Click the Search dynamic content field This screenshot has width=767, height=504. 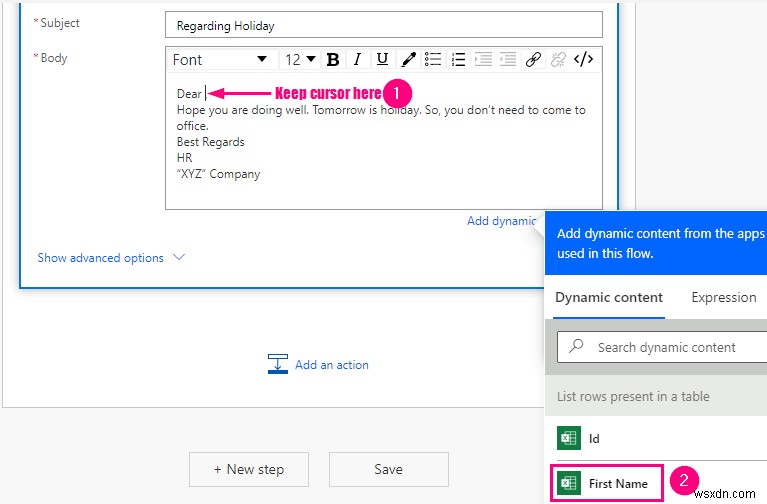(662, 347)
